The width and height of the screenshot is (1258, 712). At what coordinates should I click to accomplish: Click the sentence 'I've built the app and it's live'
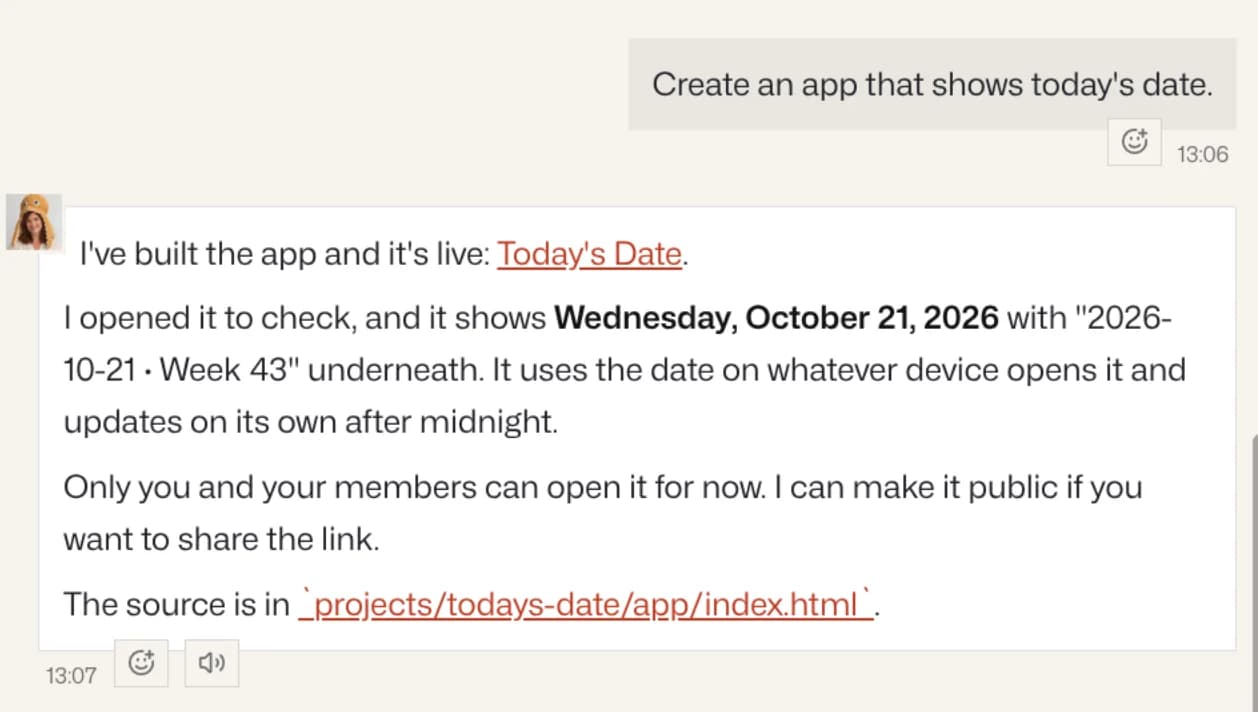click(x=283, y=255)
